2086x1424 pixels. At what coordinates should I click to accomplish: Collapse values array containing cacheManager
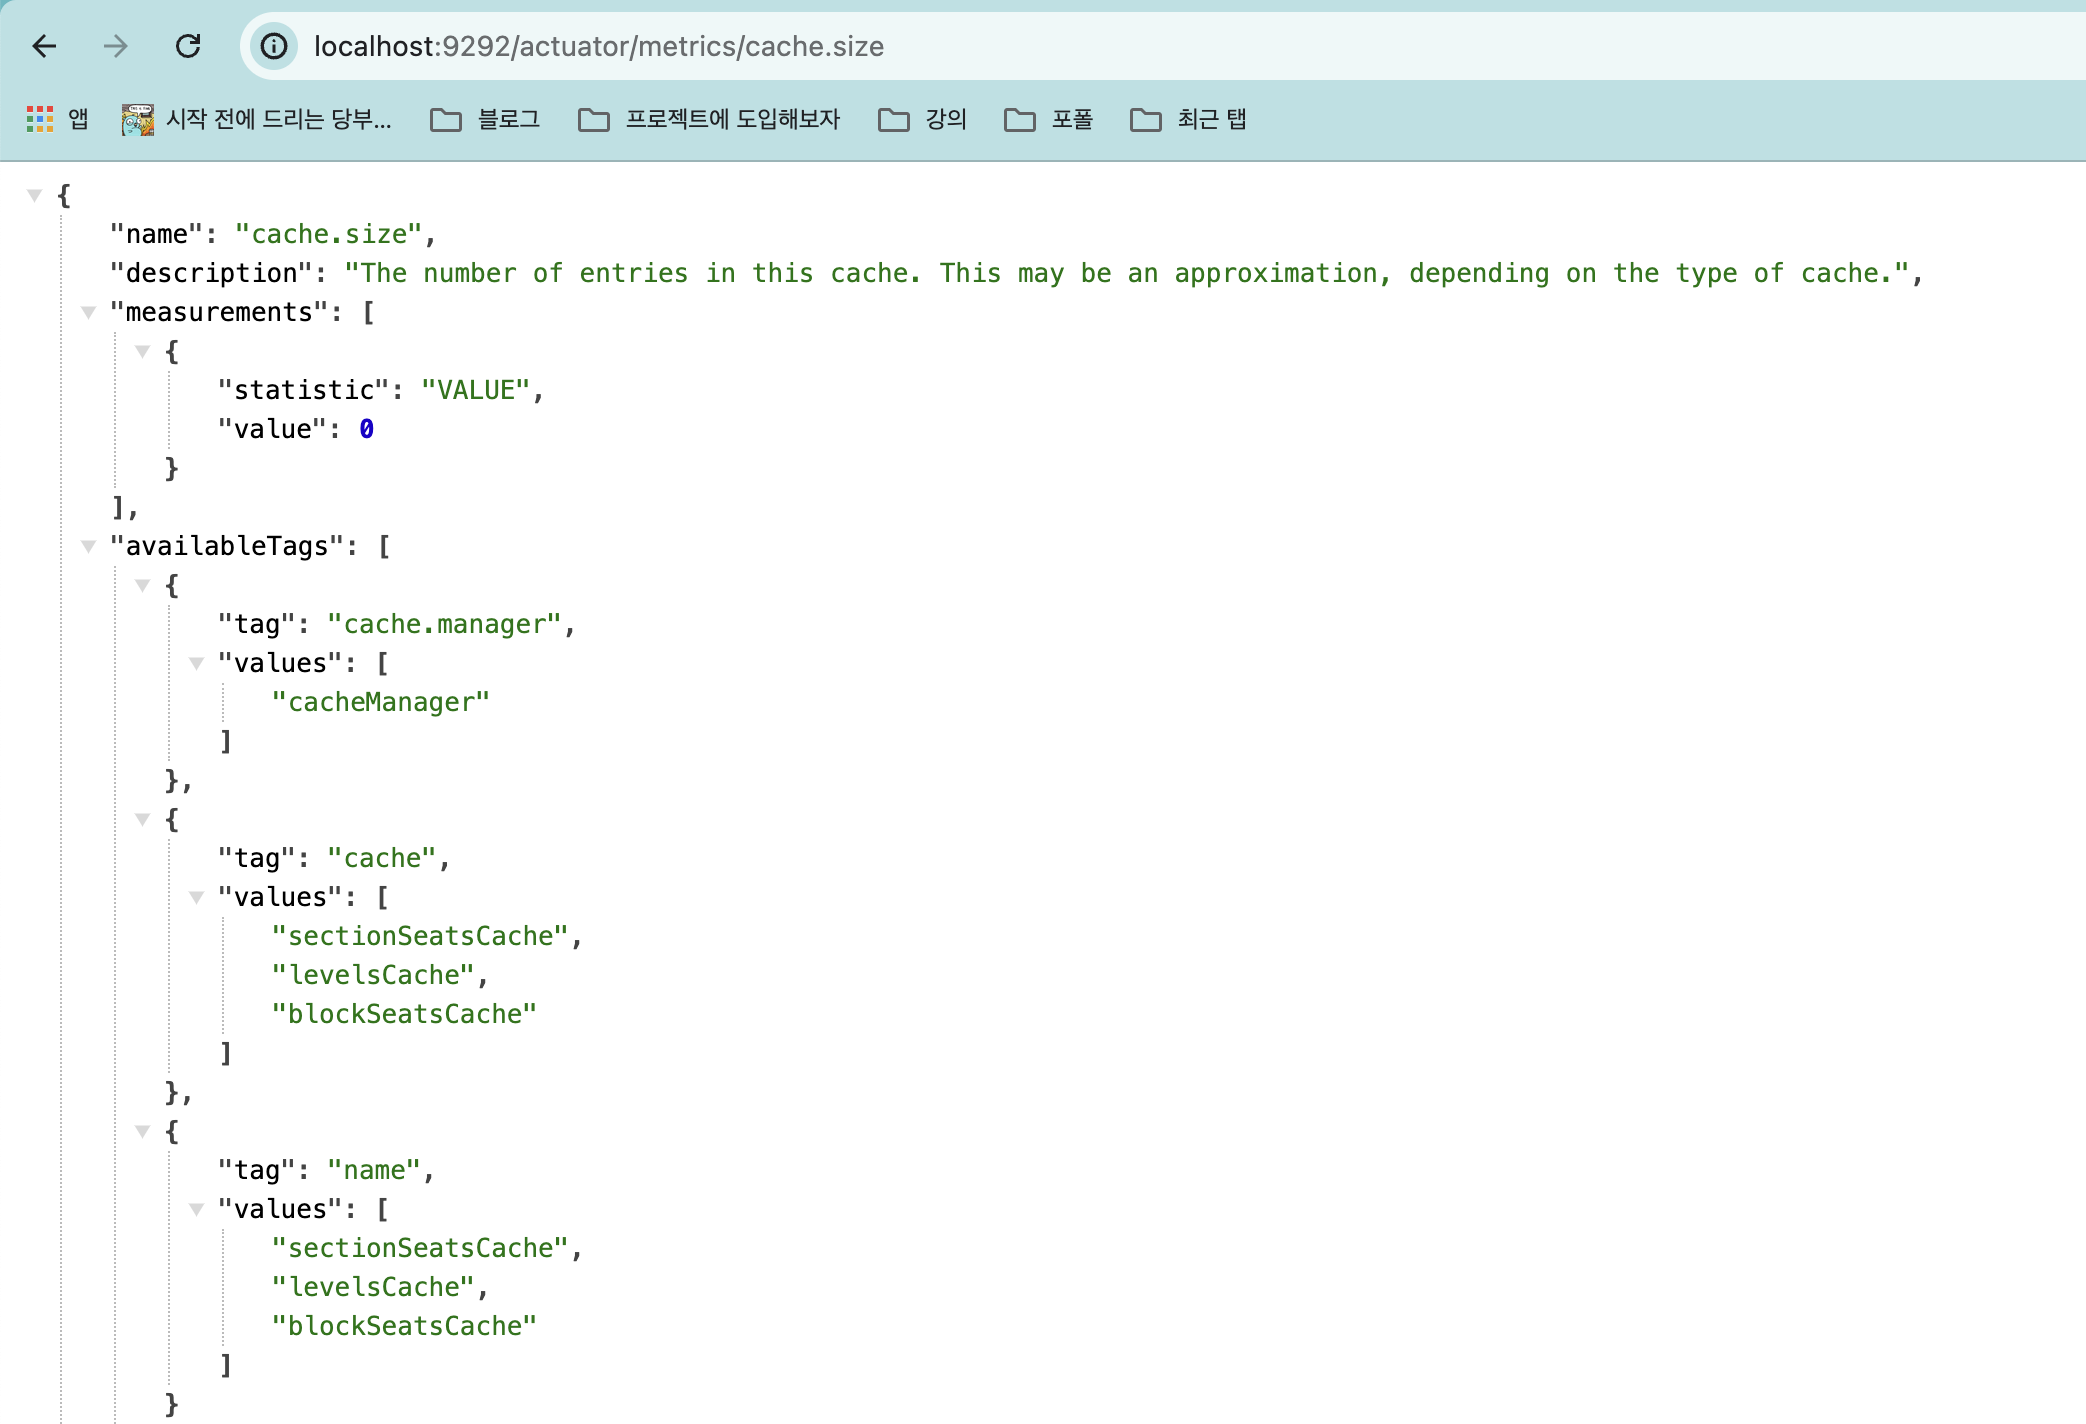(197, 663)
